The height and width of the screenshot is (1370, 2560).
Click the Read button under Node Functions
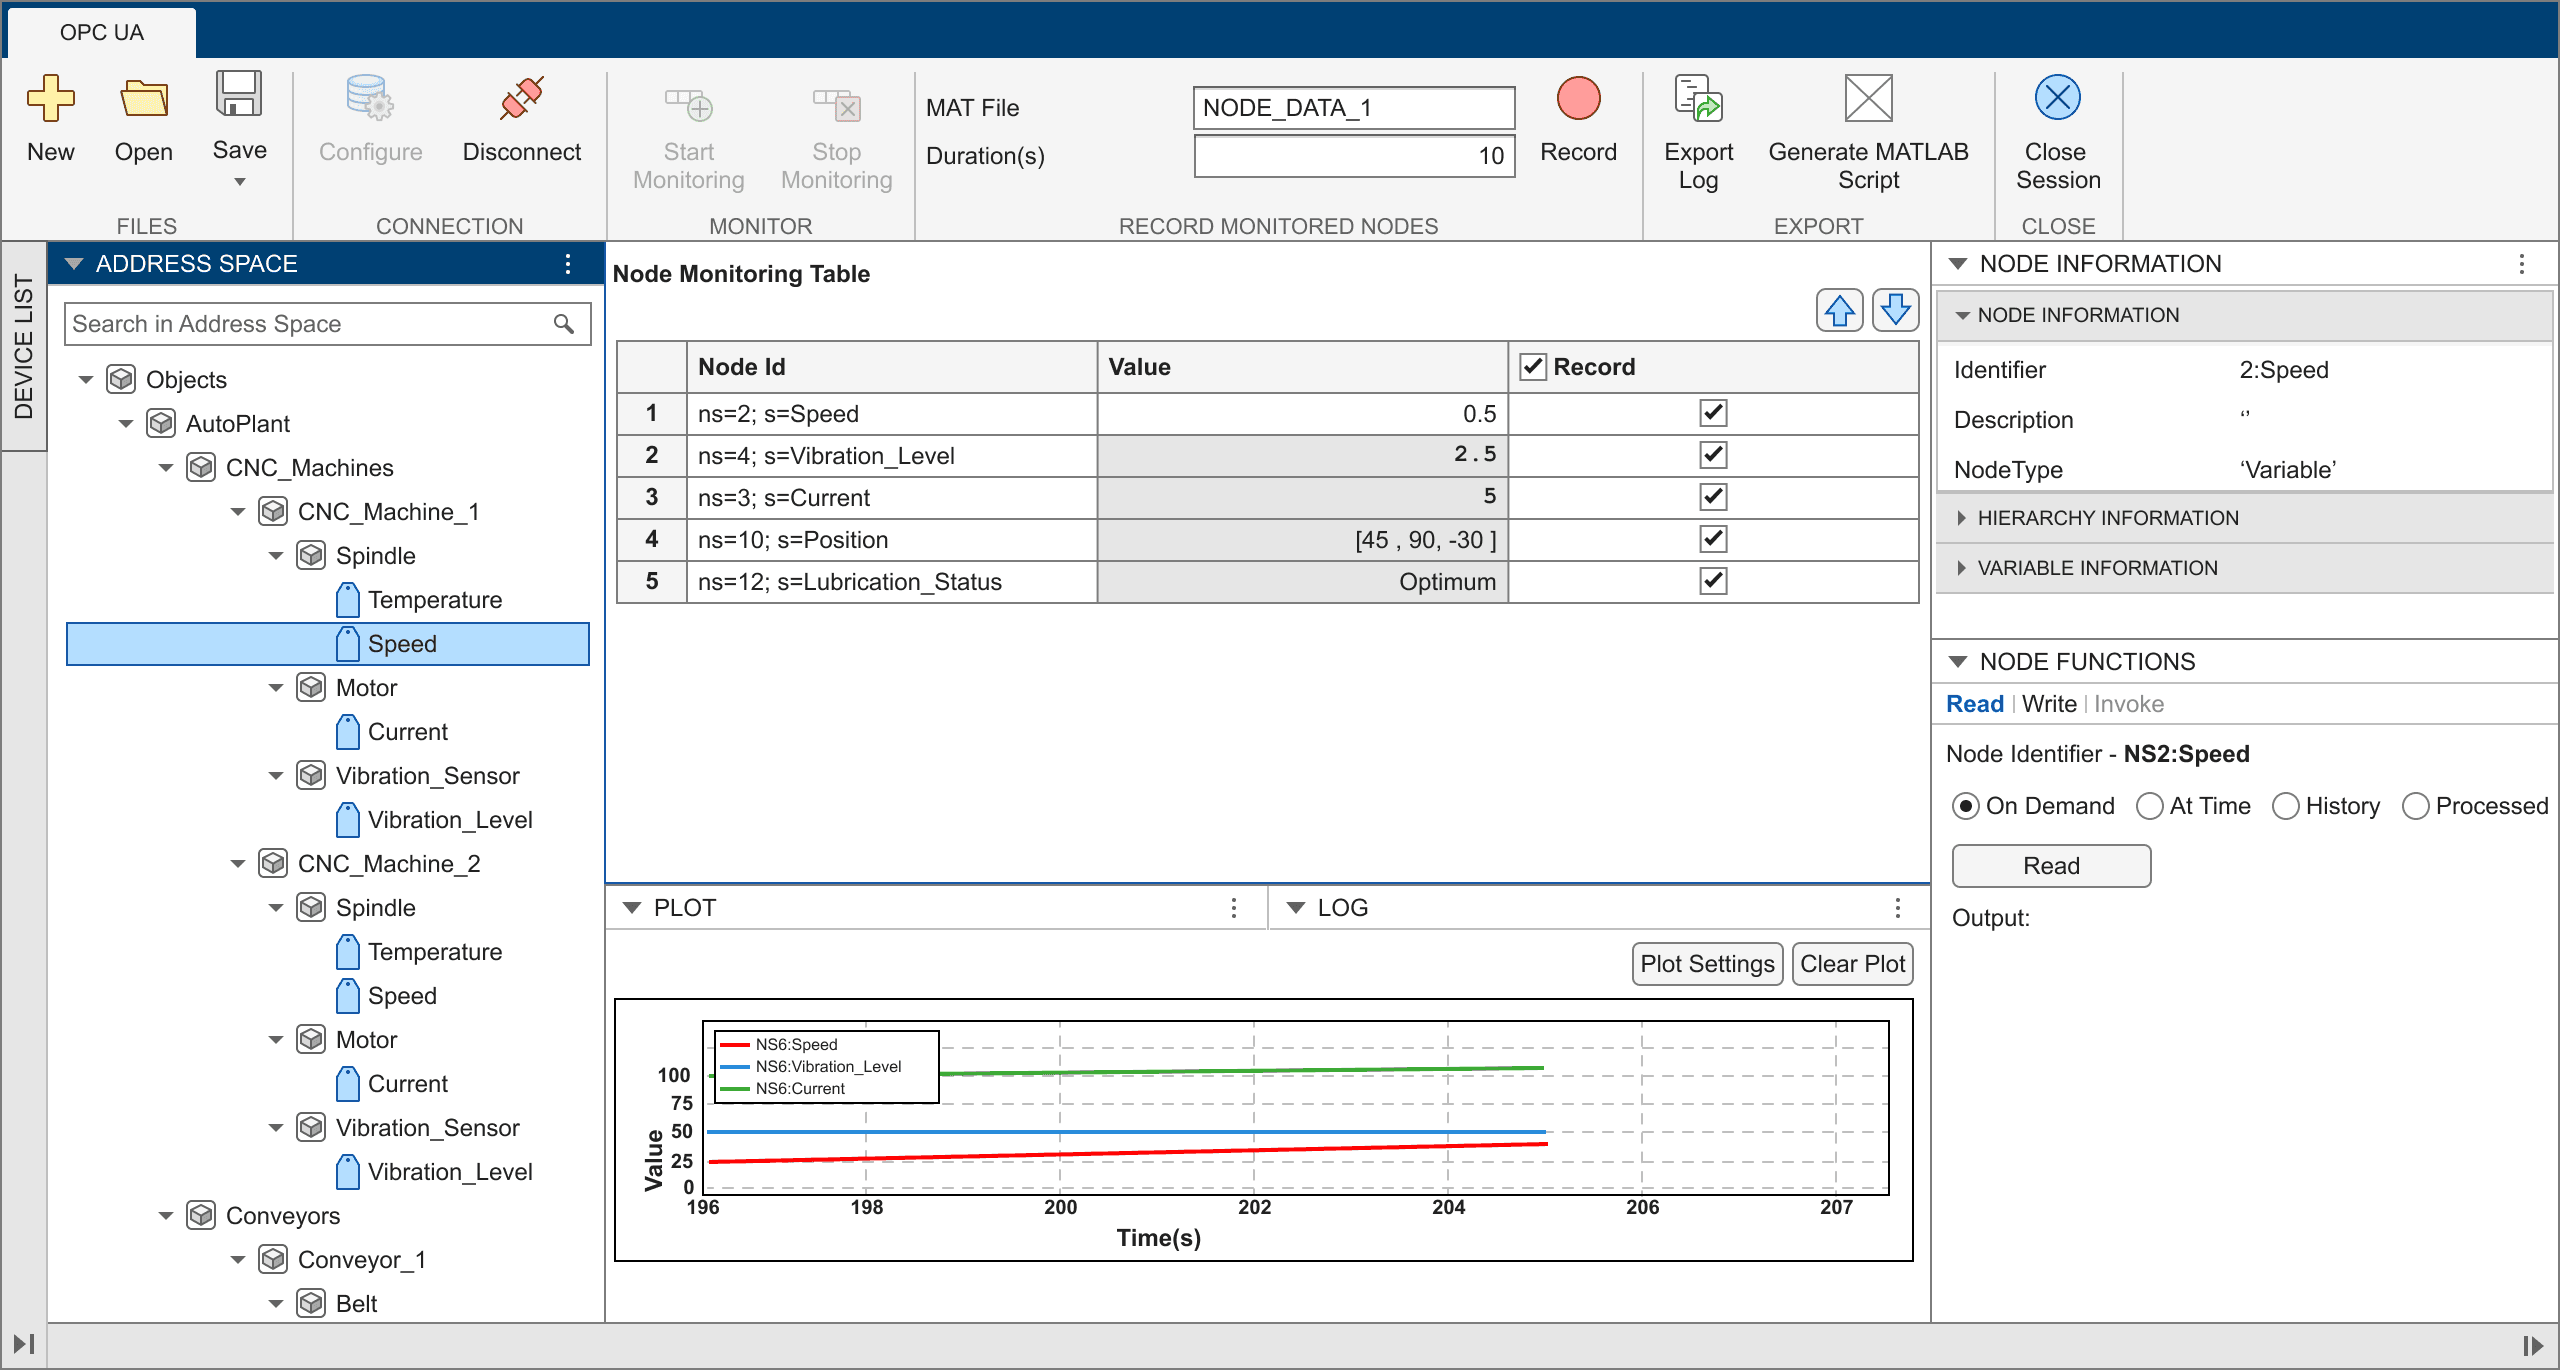coord(2051,866)
